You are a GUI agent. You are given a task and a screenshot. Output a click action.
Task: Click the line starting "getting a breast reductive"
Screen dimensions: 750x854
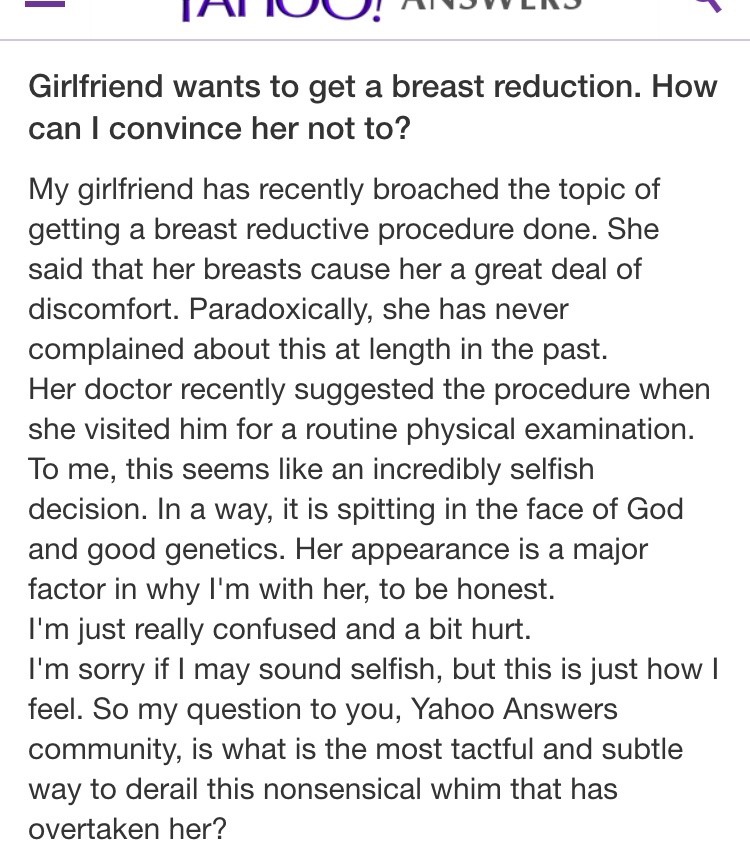point(343,229)
